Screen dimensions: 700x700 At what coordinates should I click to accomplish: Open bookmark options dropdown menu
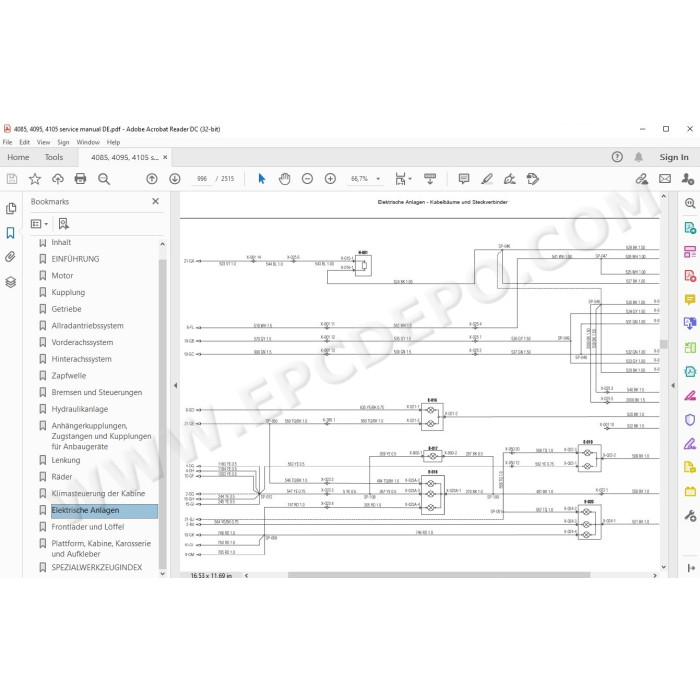[x=40, y=224]
